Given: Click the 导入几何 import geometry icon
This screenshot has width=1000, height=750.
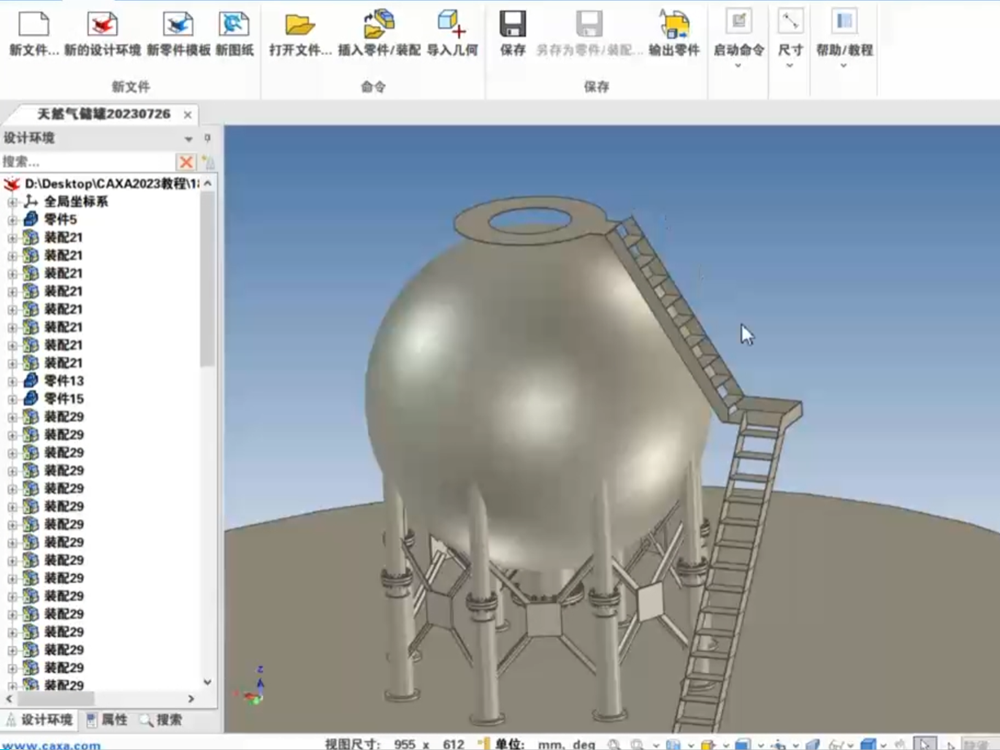Looking at the screenshot, I should coord(452,24).
